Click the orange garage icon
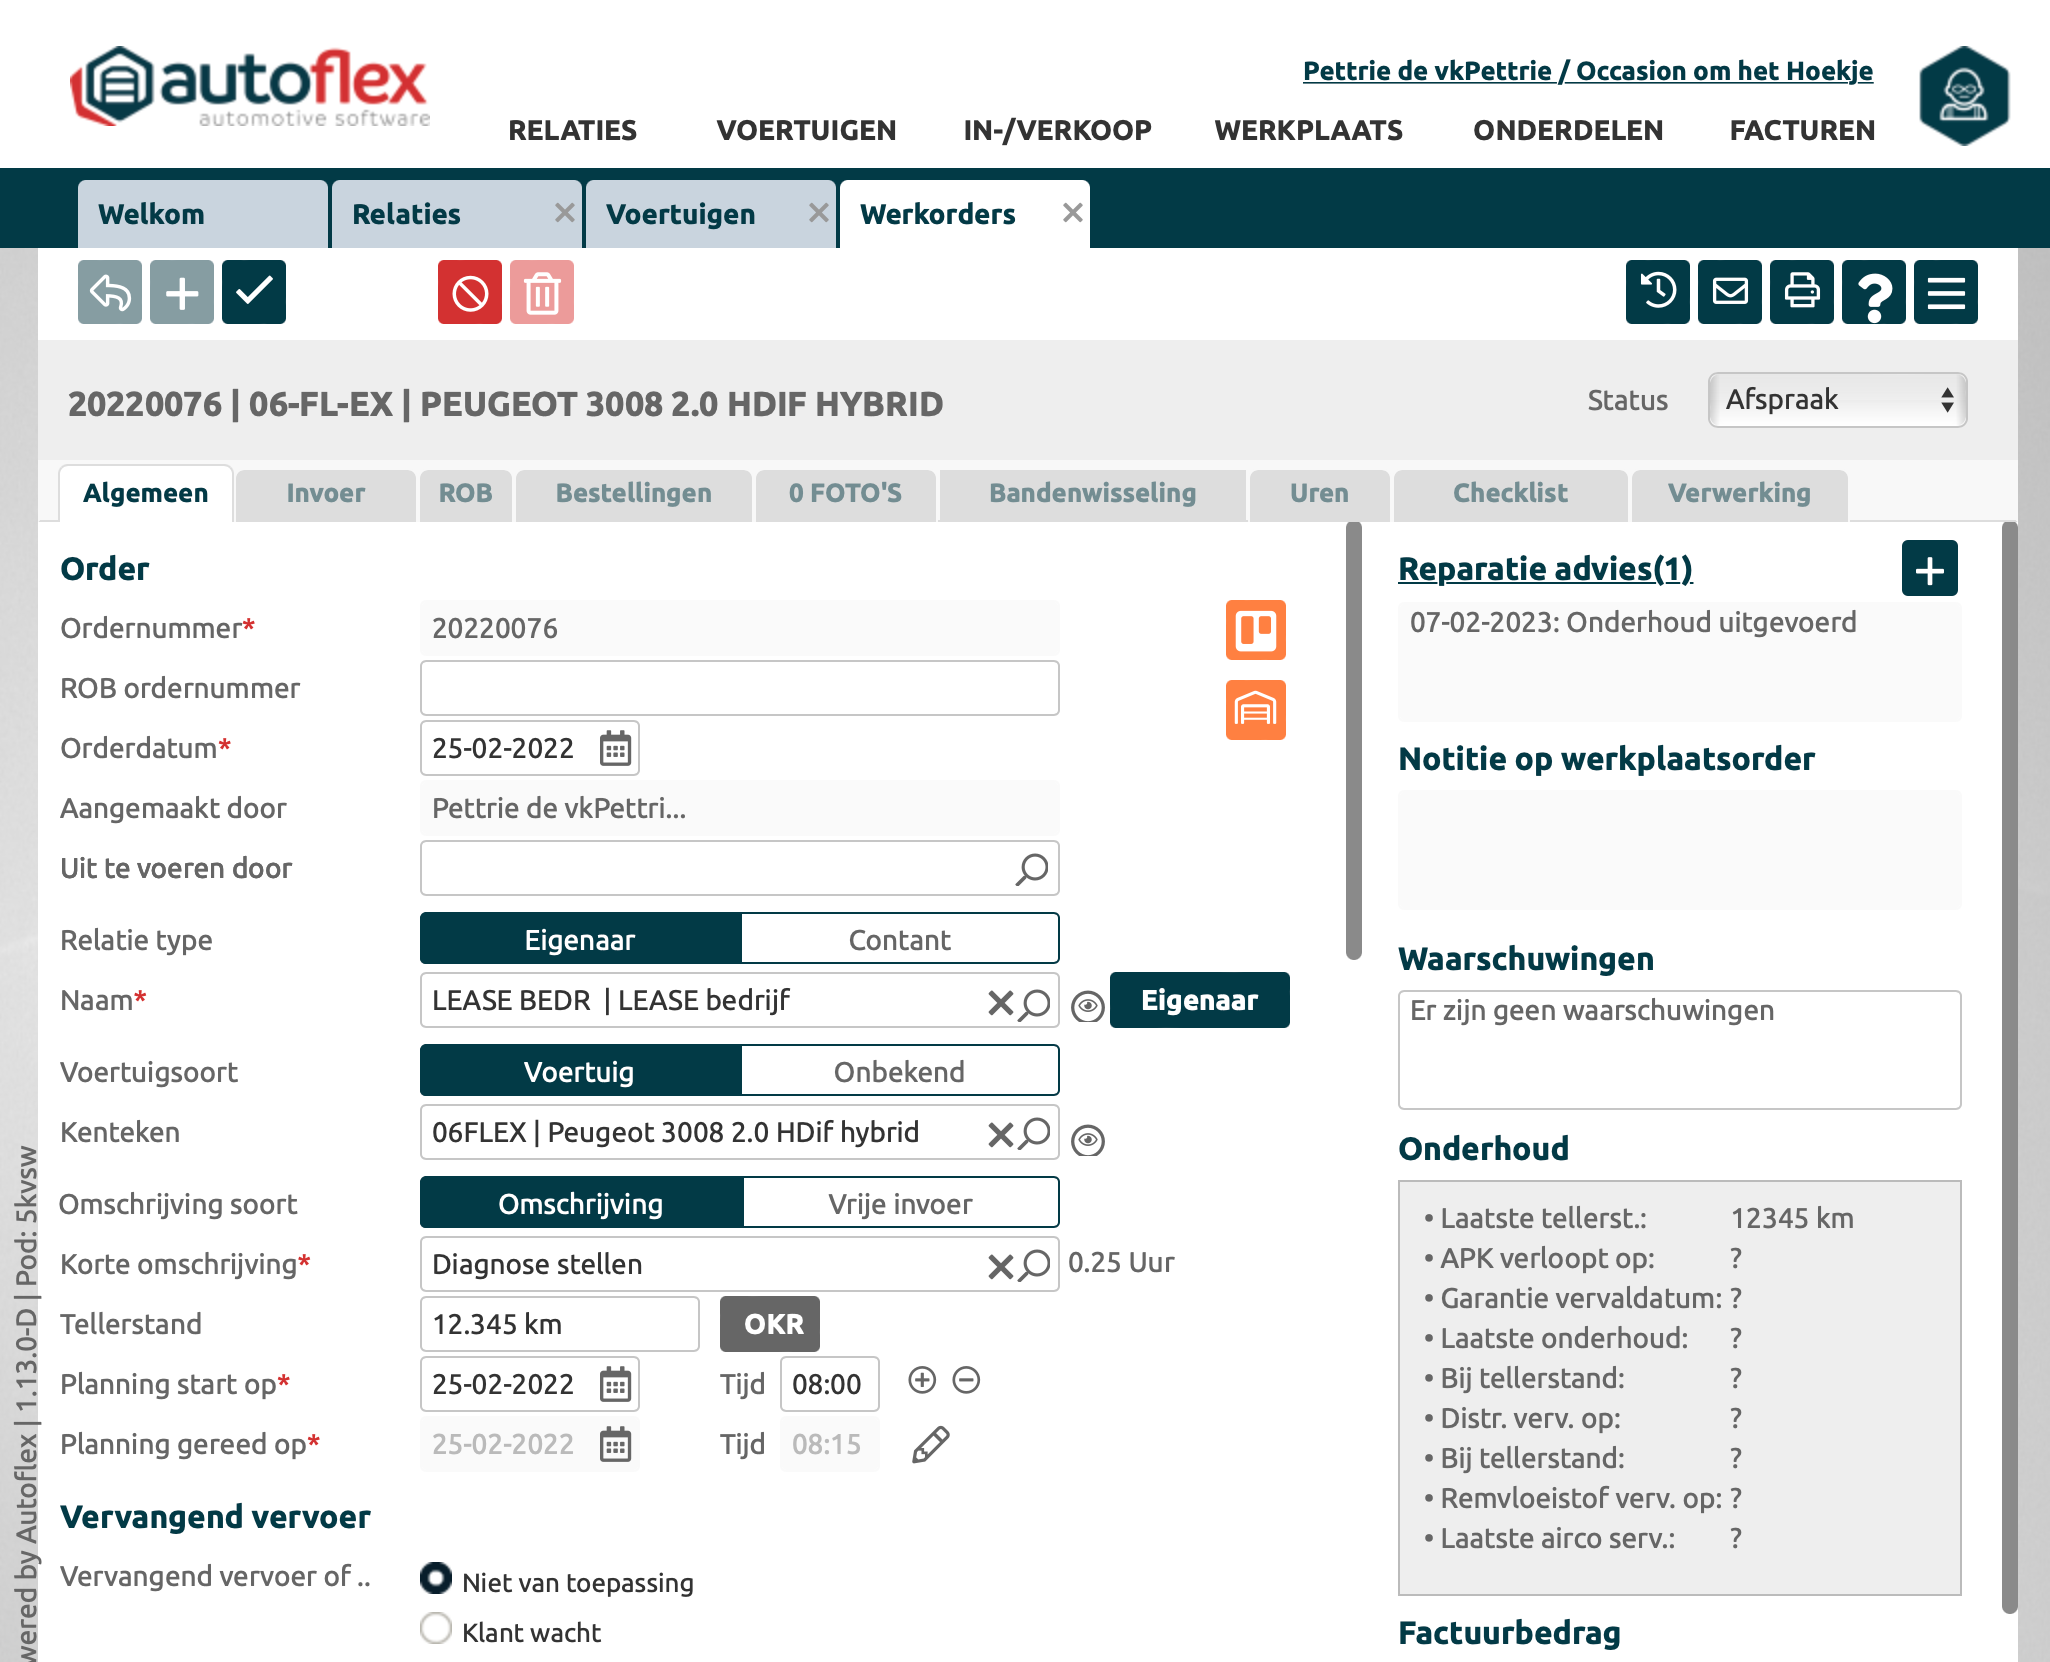Viewport: 2050px width, 1662px height. pos(1255,710)
